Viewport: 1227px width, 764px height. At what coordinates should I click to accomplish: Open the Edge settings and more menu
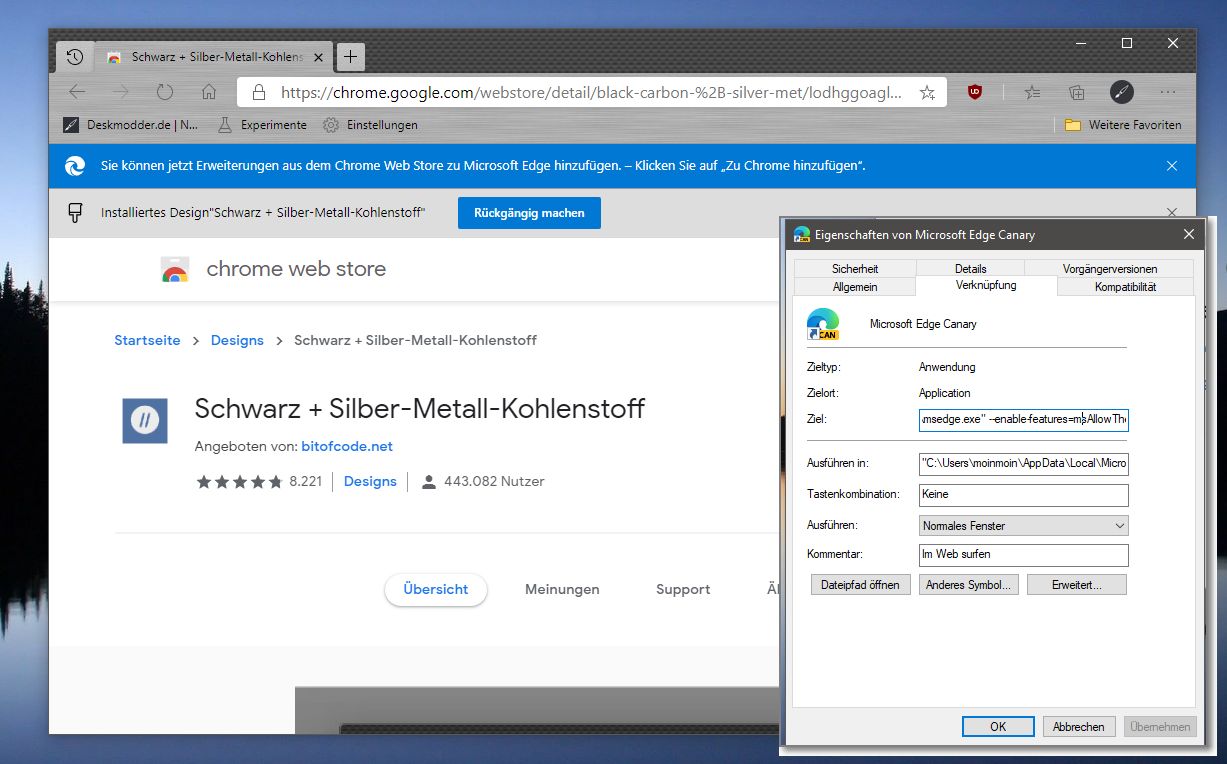pos(1167,92)
